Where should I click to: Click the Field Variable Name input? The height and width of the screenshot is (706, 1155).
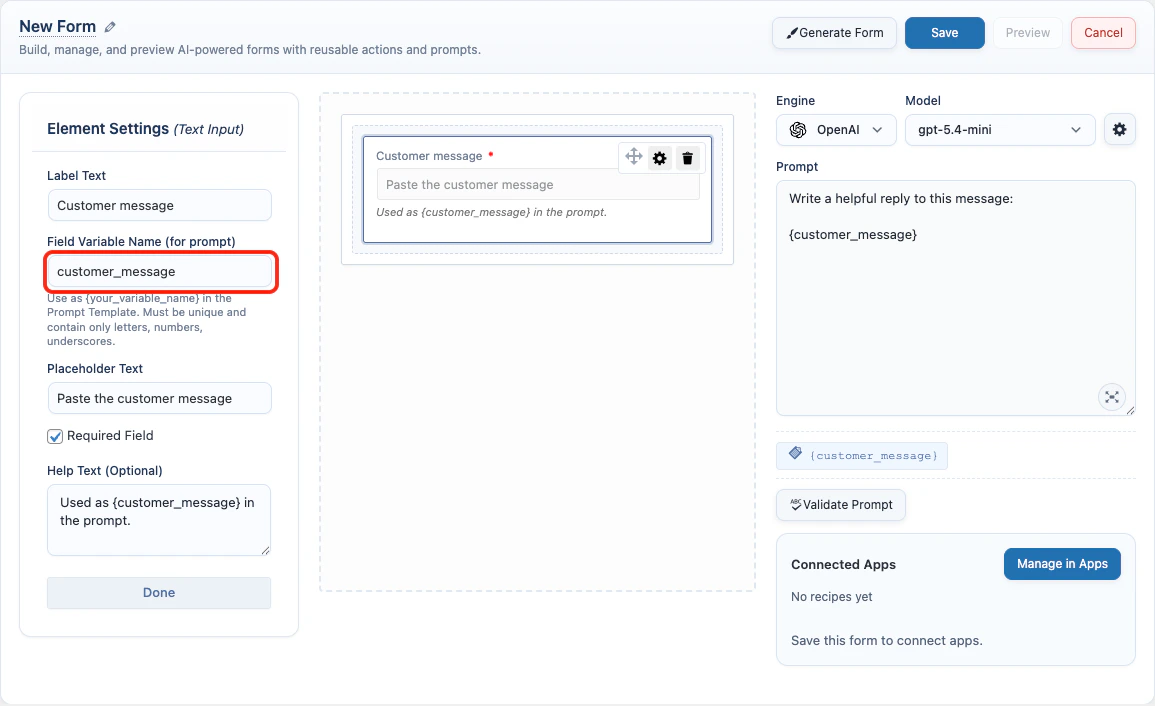160,271
